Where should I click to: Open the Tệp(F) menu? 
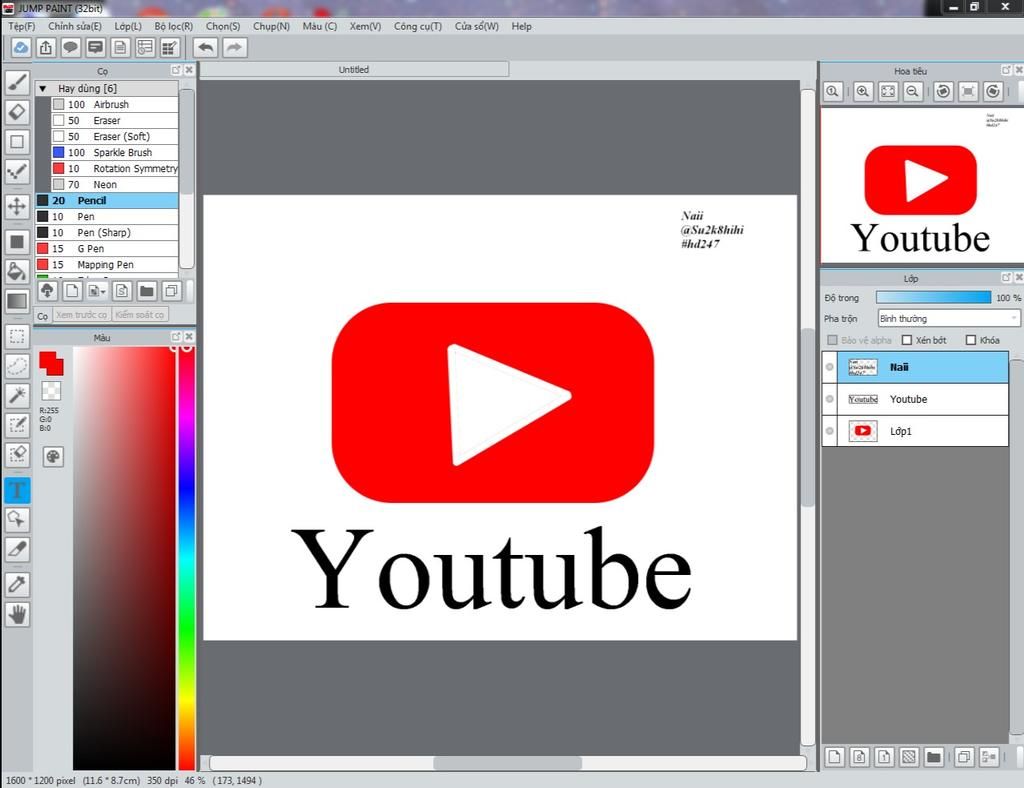22,26
